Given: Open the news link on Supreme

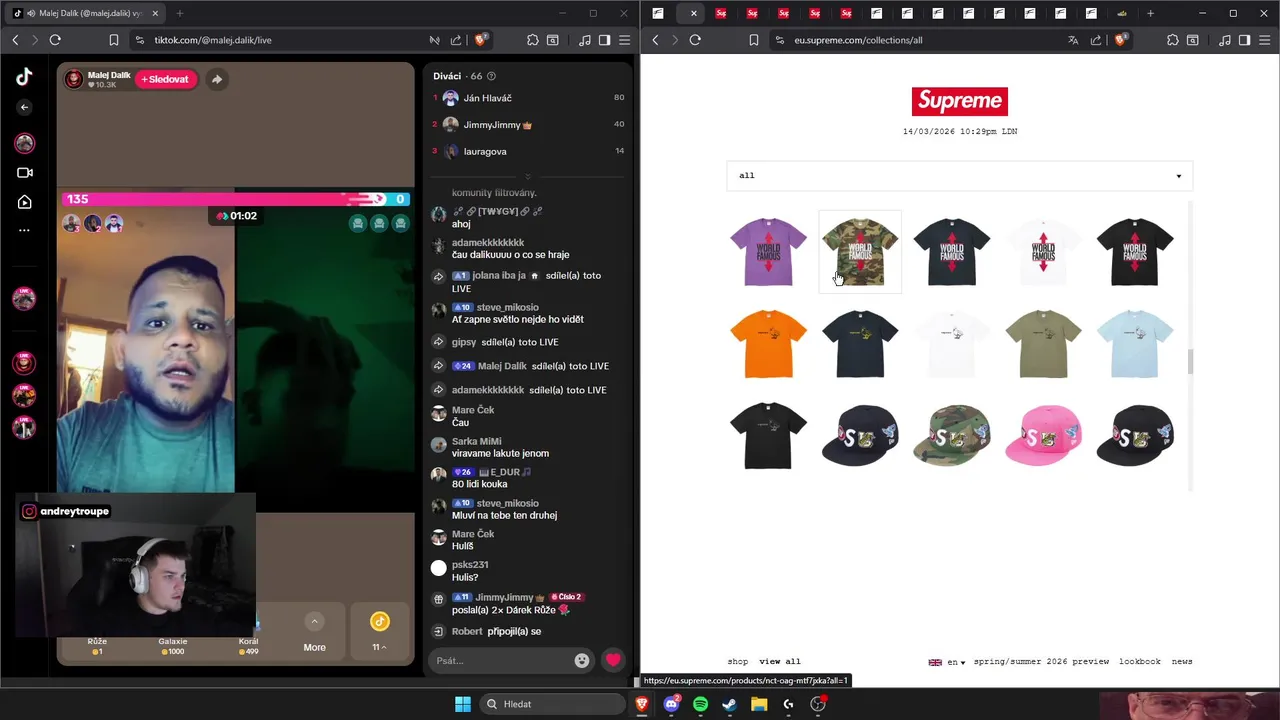Looking at the screenshot, I should click(1182, 661).
